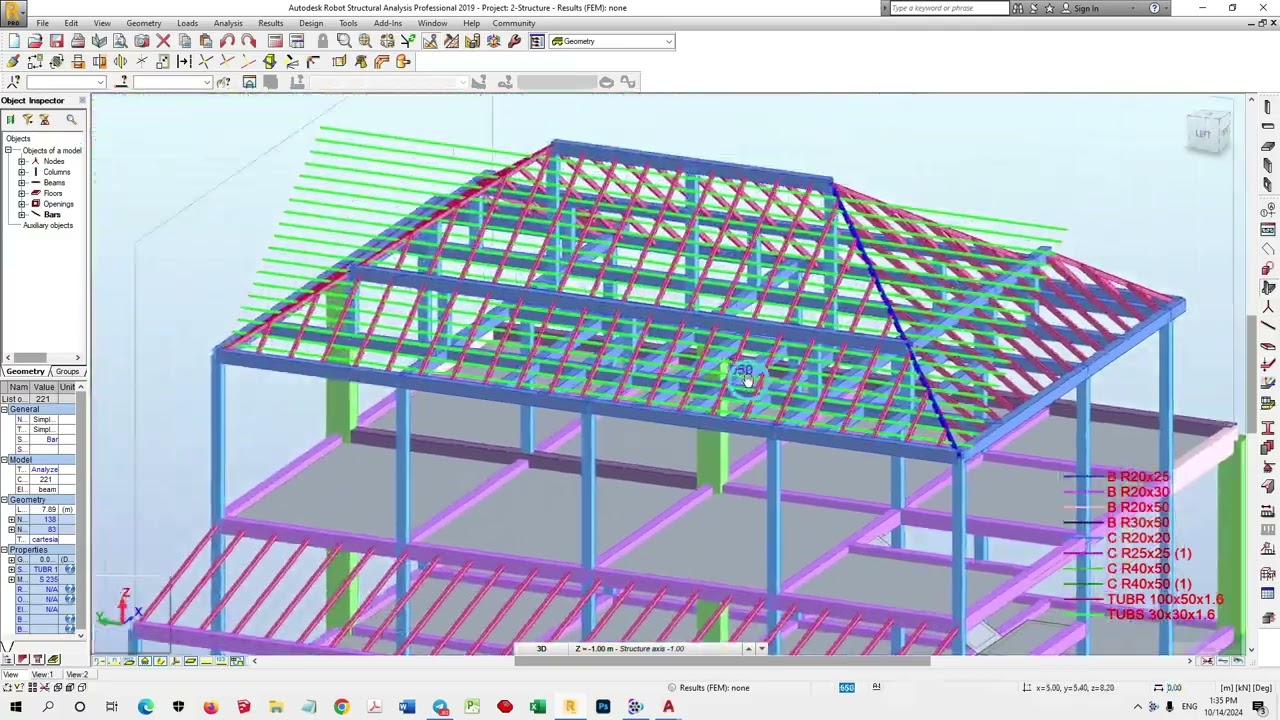The height and width of the screenshot is (720, 1280).
Task: Capture a screenshot with the camera icon
Action: (x=141, y=41)
